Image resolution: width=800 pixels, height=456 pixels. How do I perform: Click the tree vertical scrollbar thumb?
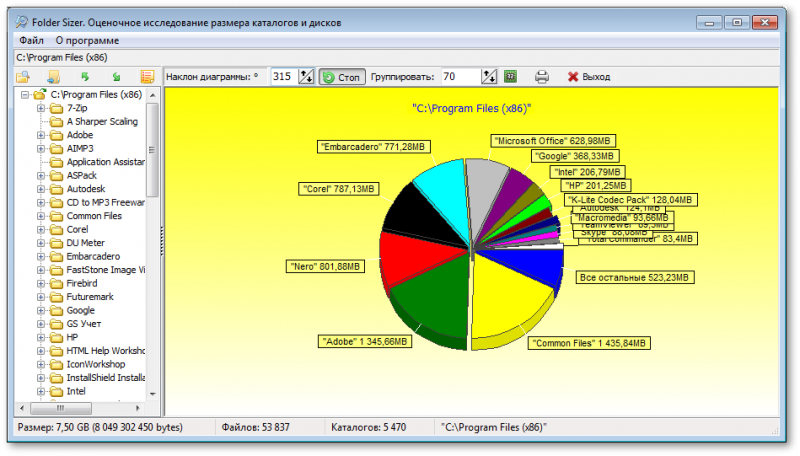[152, 149]
